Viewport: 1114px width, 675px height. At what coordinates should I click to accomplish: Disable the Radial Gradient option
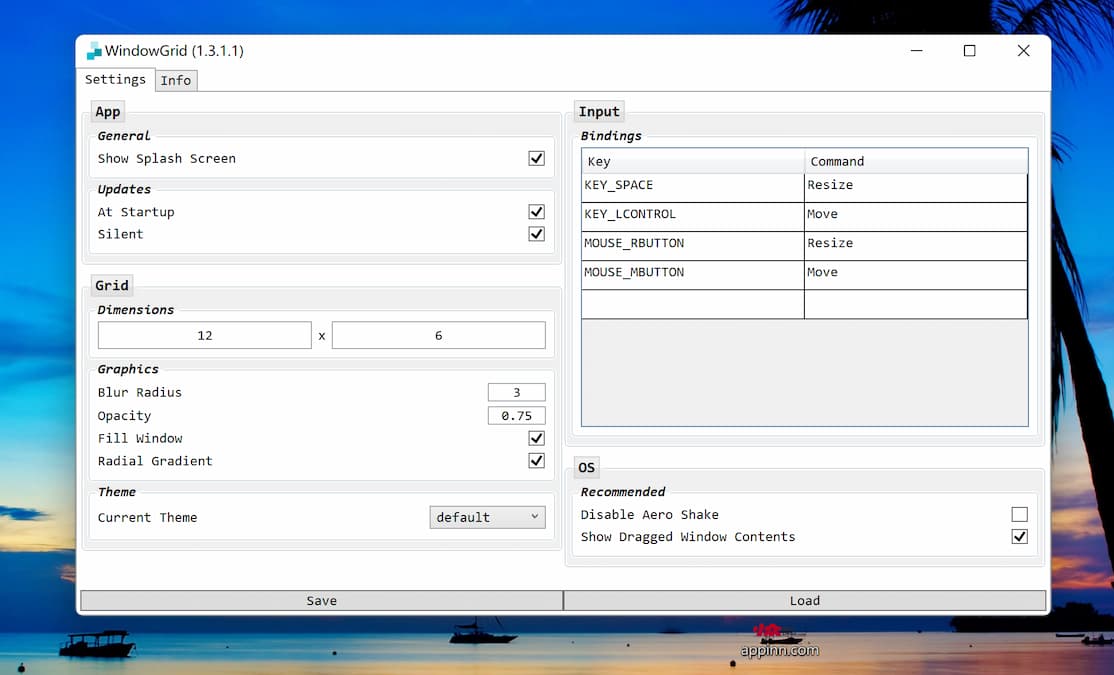tap(536, 461)
